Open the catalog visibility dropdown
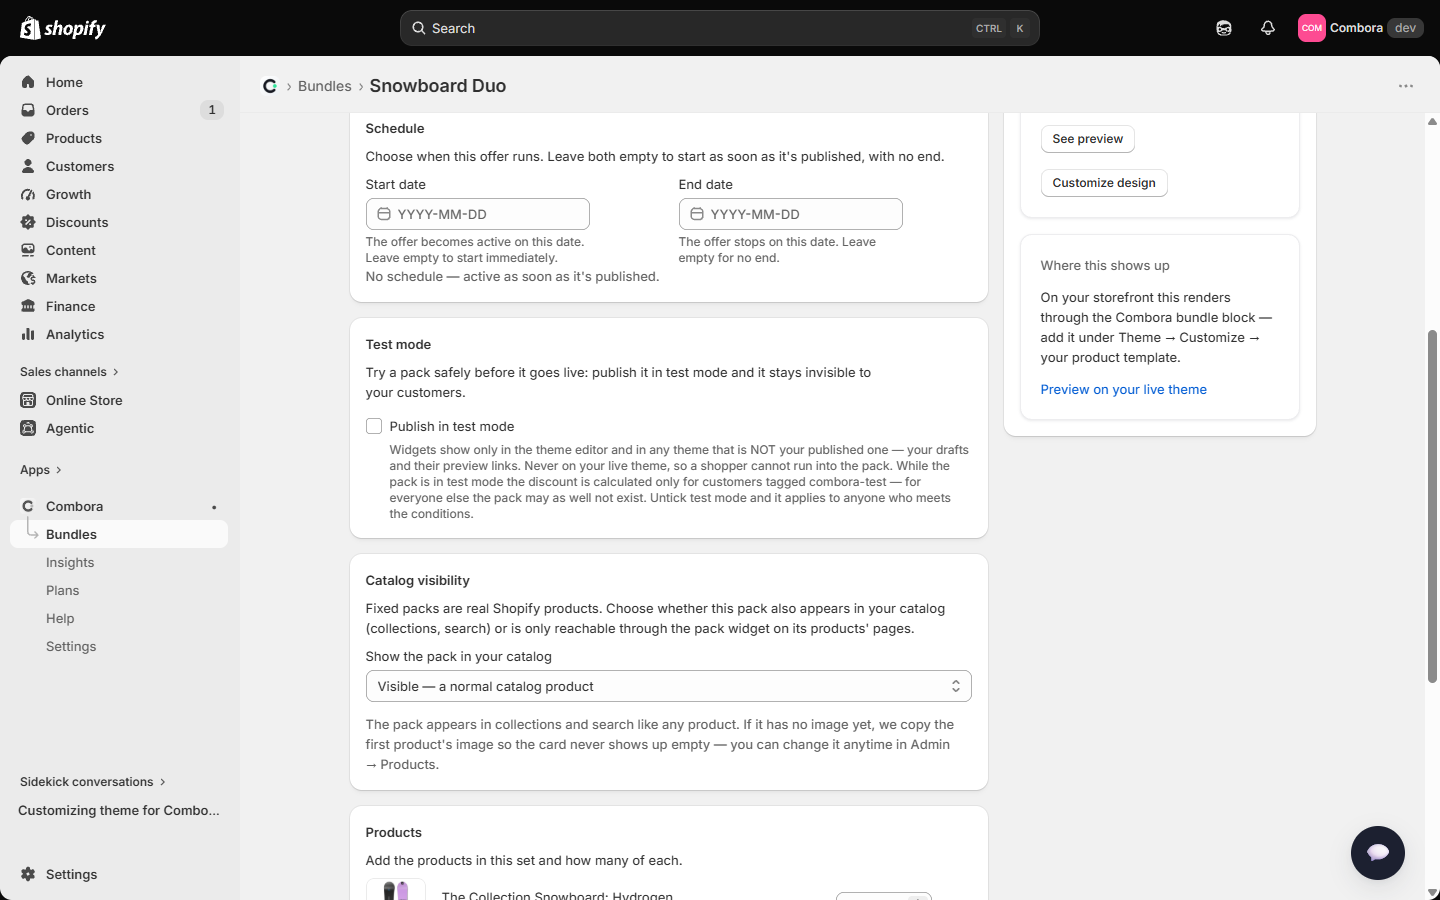The image size is (1440, 900). (x=668, y=686)
